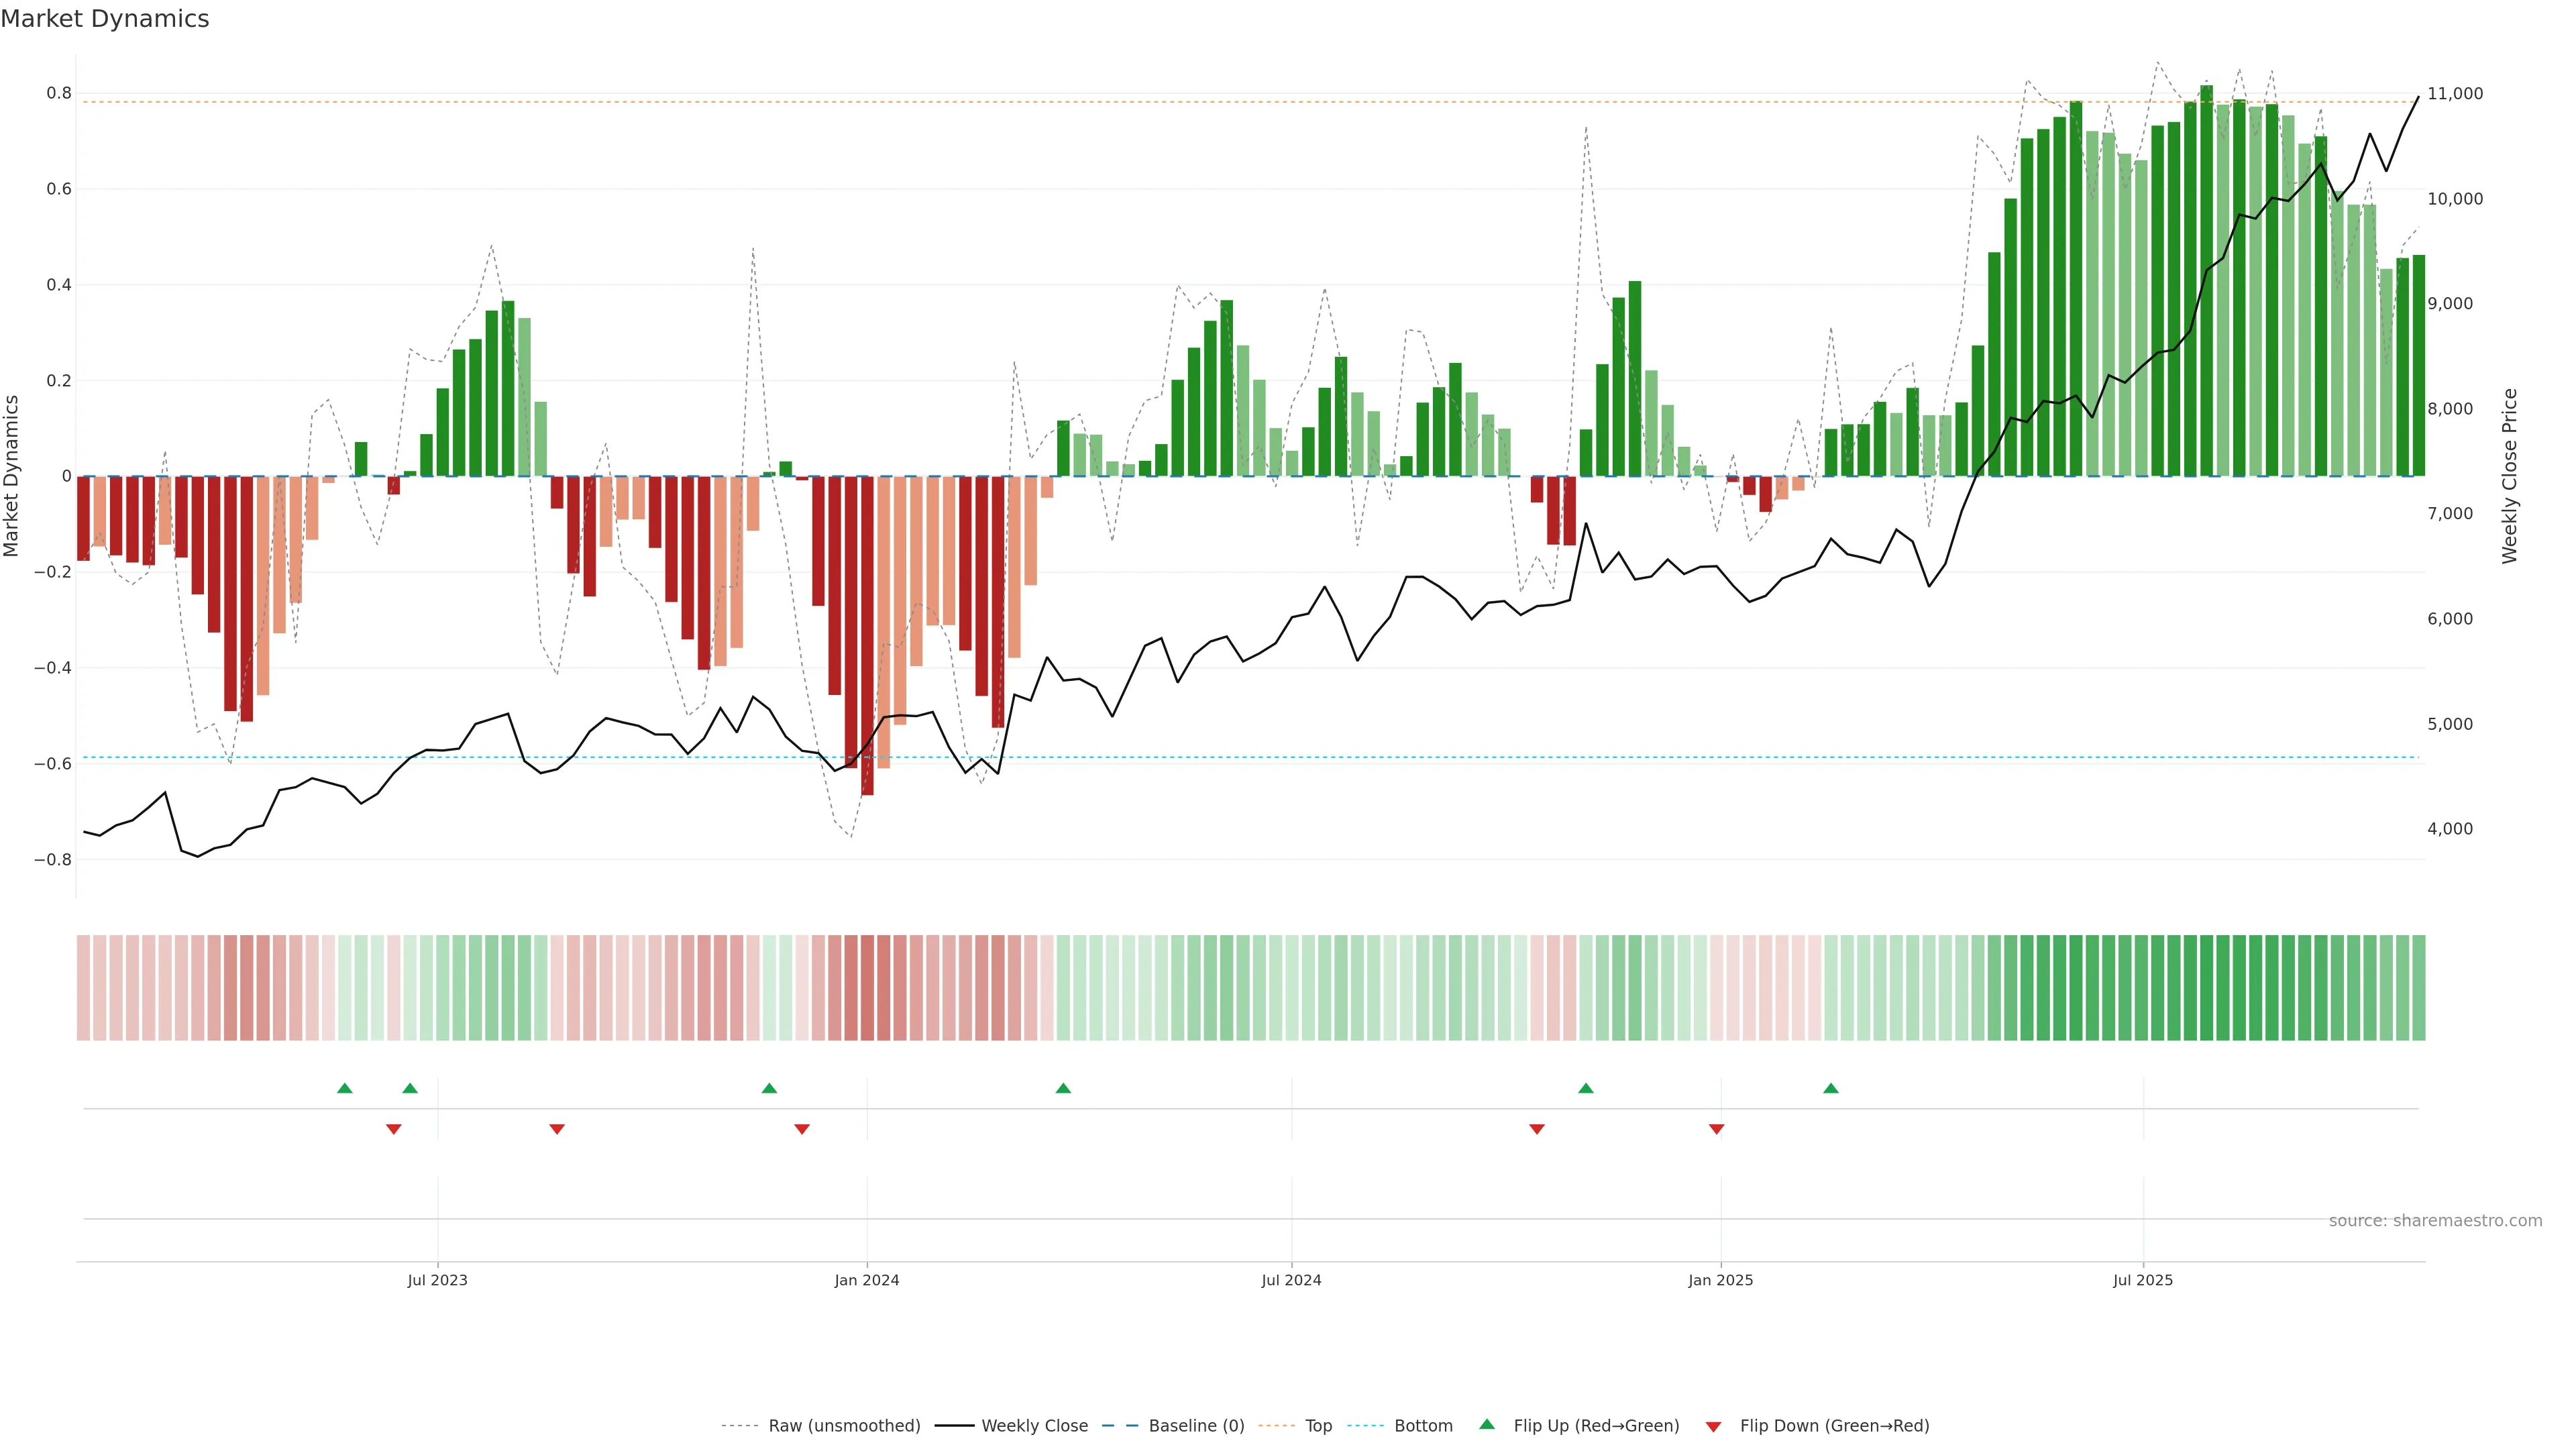Click the Market Dynamics chart title
The width and height of the screenshot is (2576, 1449).
[105, 19]
